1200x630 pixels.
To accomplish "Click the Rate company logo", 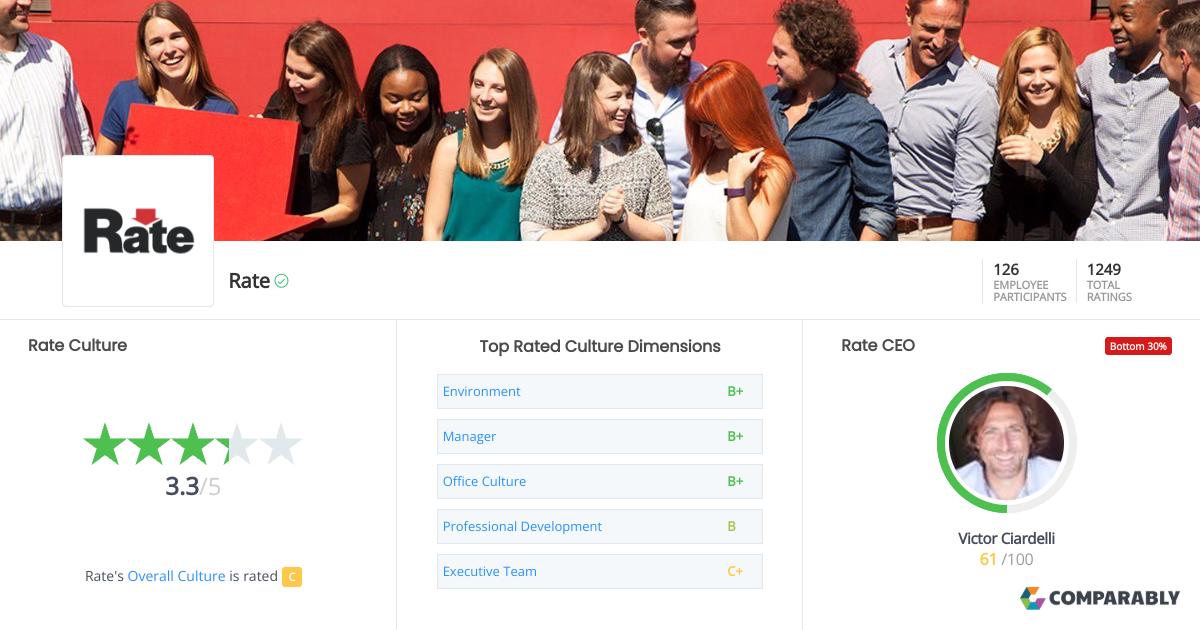I will 137,230.
